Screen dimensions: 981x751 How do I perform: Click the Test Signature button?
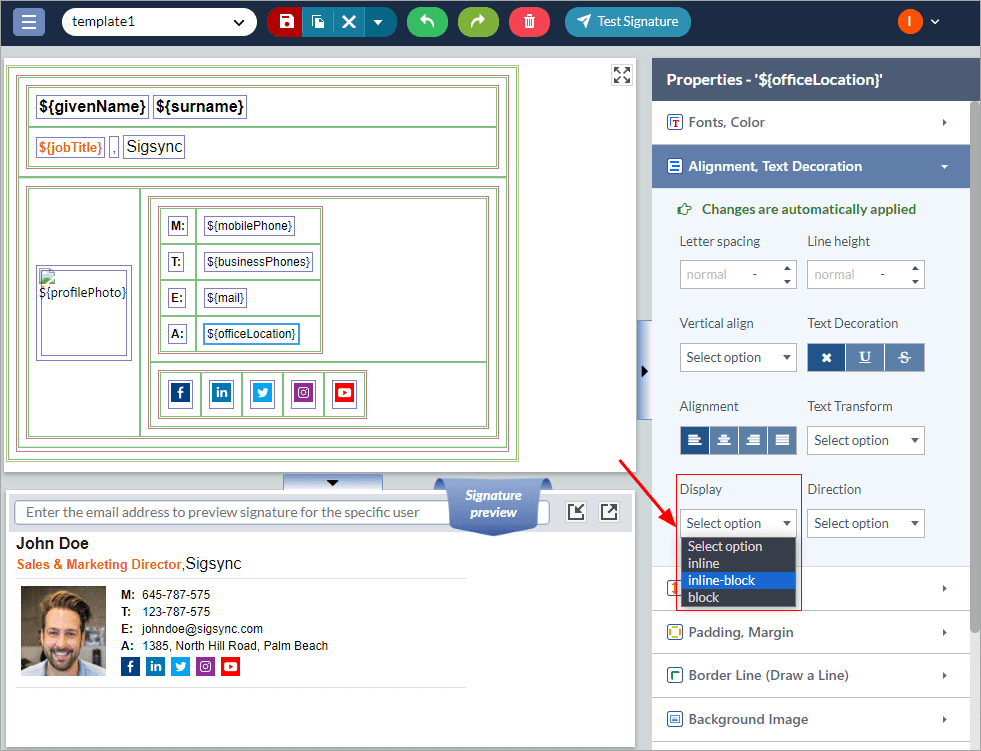[627, 21]
